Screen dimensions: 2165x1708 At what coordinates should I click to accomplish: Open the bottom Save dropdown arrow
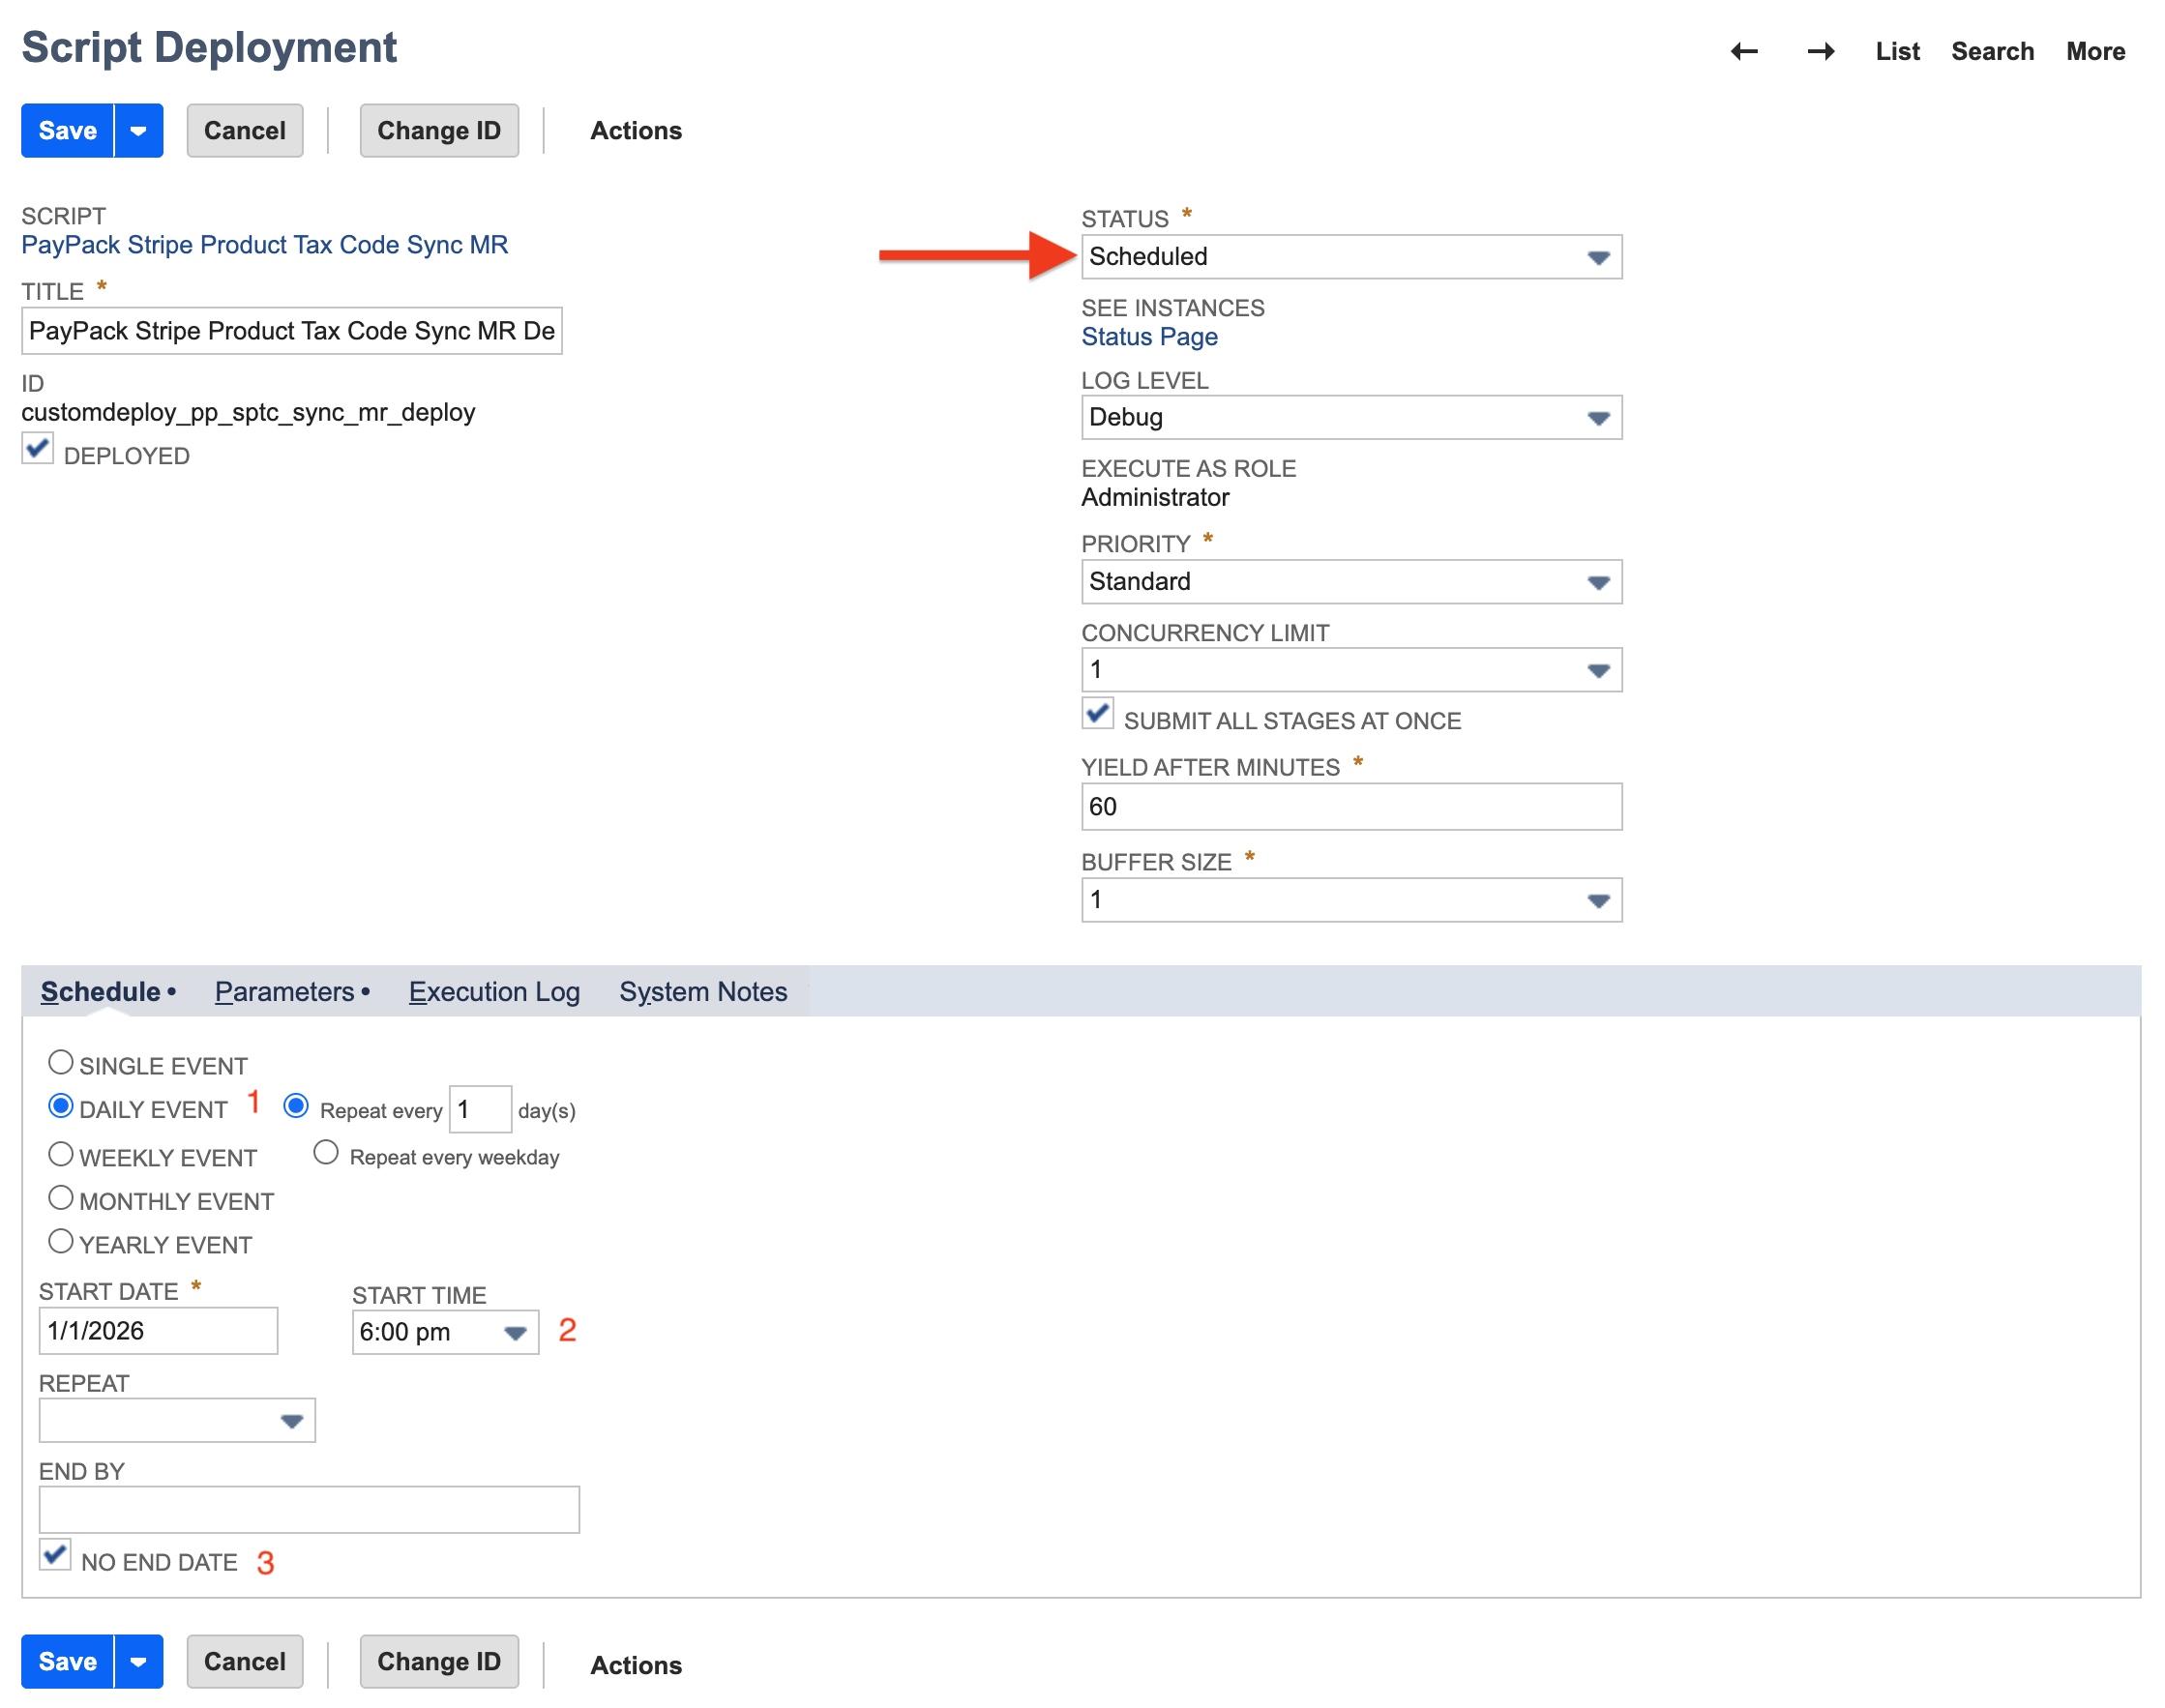(139, 1661)
